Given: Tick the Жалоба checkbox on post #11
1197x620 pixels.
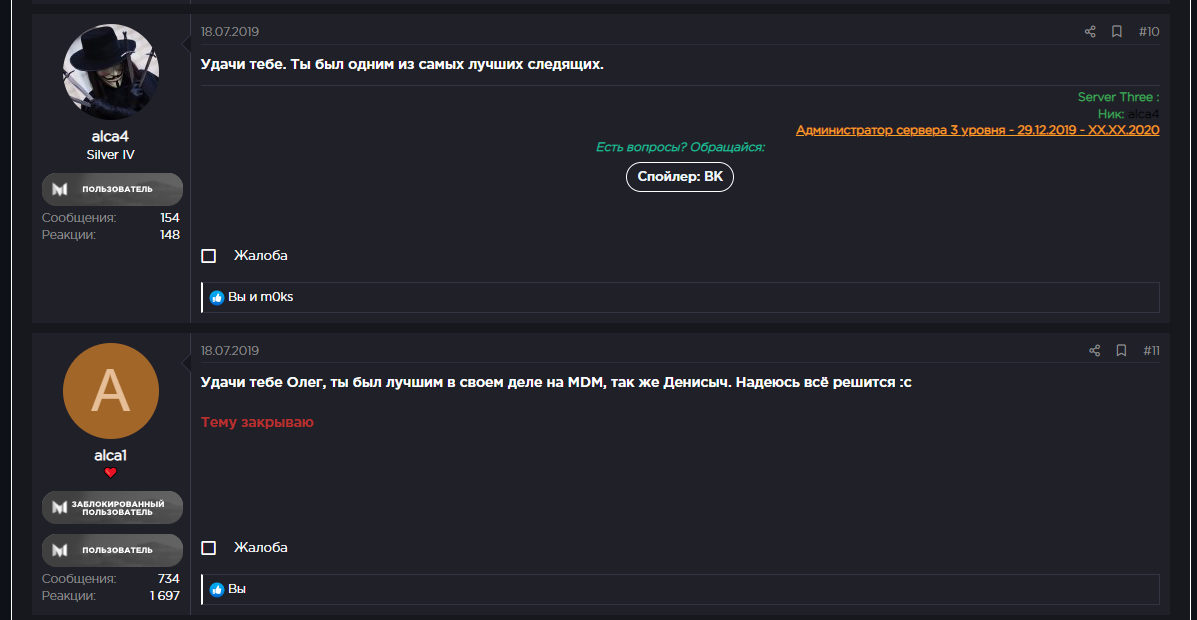Looking at the screenshot, I should pyautogui.click(x=209, y=548).
